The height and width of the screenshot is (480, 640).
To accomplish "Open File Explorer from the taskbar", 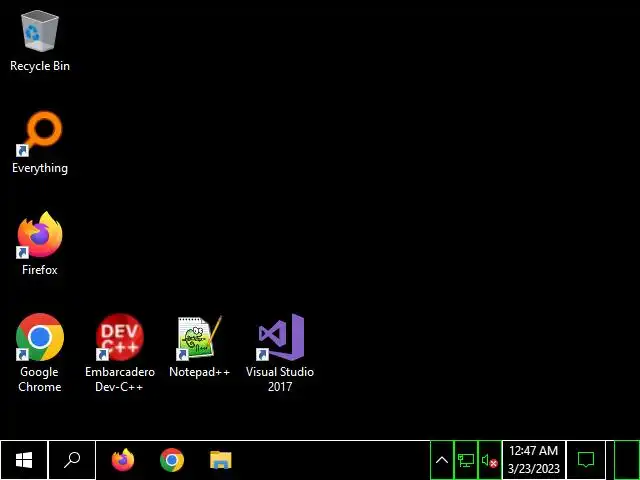I will tap(221, 460).
